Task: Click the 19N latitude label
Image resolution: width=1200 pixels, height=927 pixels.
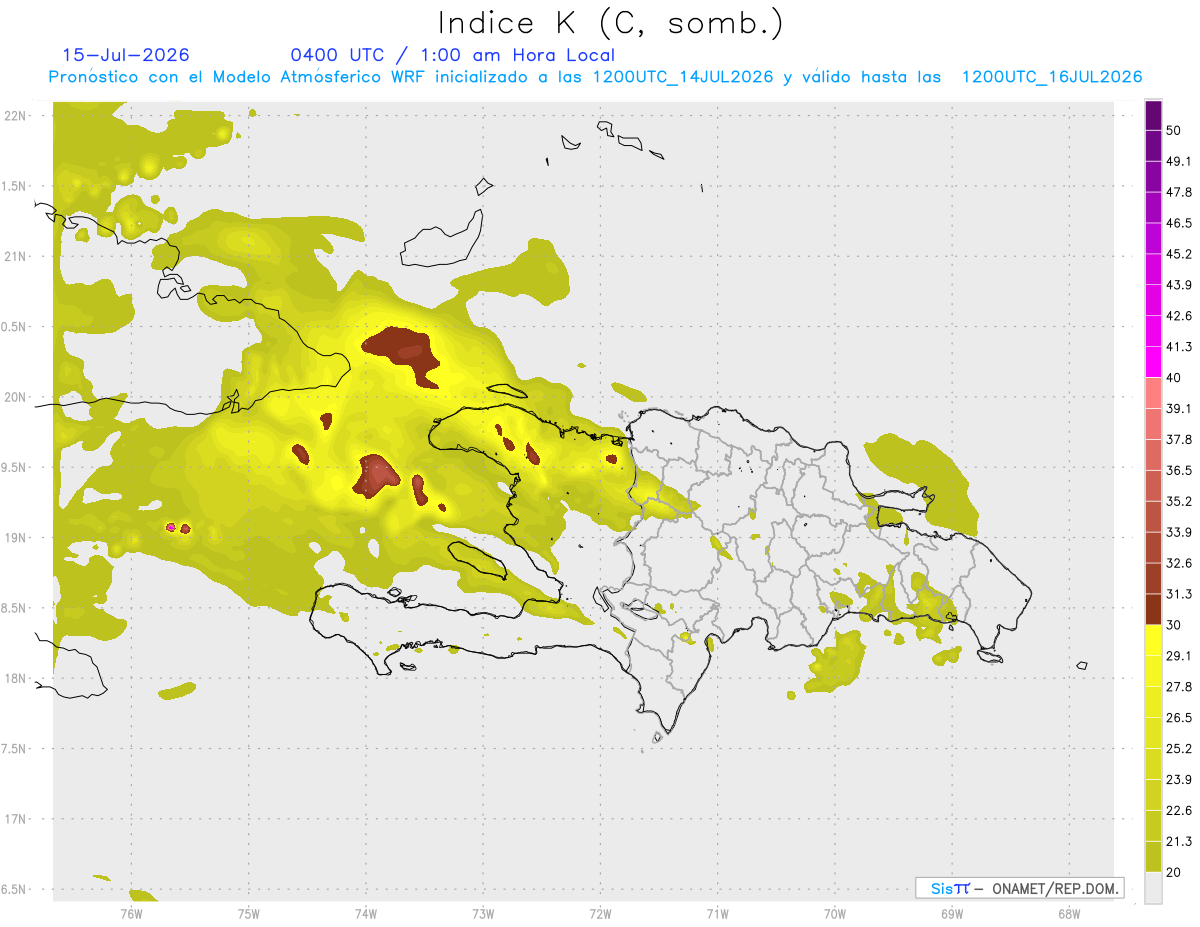Action: (15, 537)
